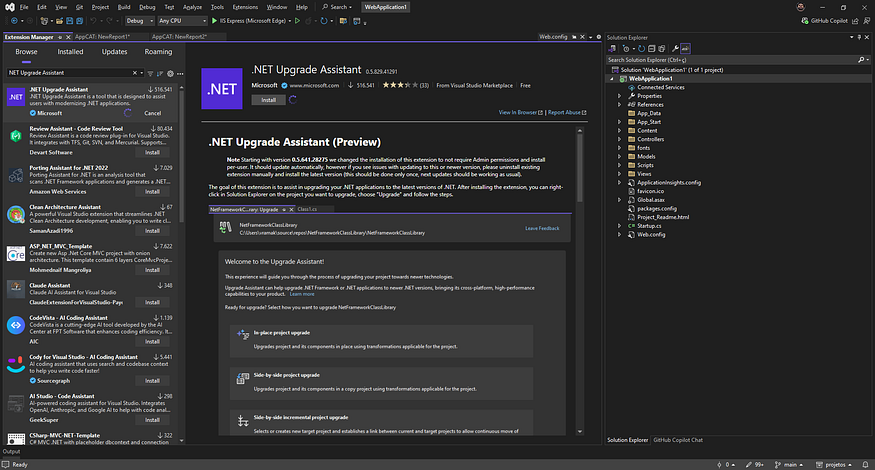Click the View in Browser link
Image resolution: width=875 pixels, height=470 pixels.
(x=519, y=112)
